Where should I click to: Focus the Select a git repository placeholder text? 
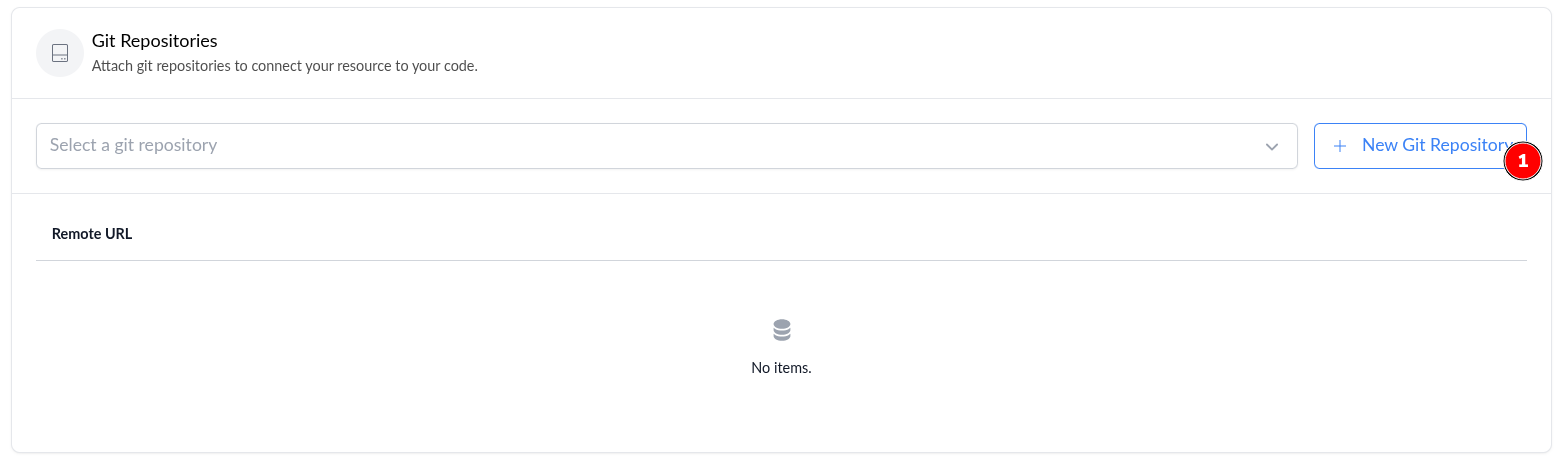tap(133, 145)
